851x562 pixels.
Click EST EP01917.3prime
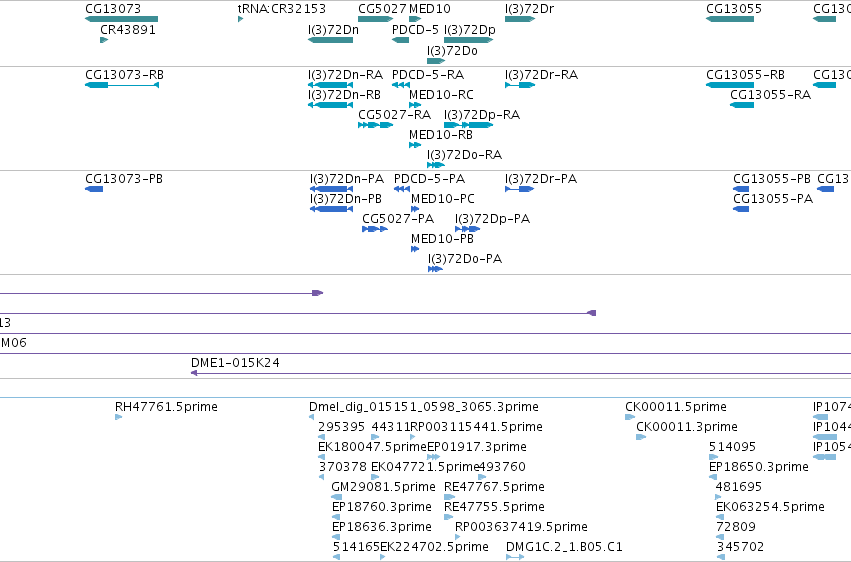coord(434,457)
